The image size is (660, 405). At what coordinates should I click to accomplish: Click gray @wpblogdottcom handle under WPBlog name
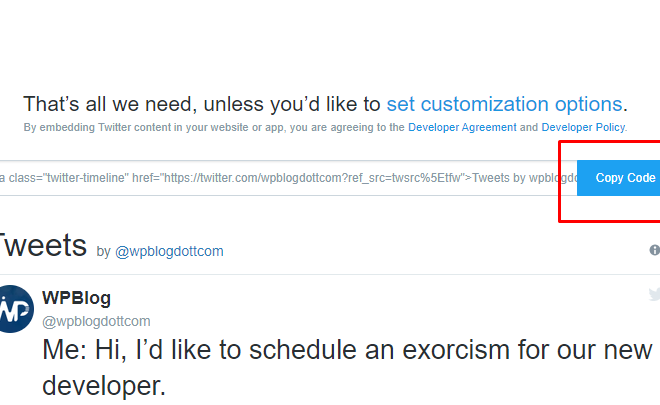click(x=96, y=321)
